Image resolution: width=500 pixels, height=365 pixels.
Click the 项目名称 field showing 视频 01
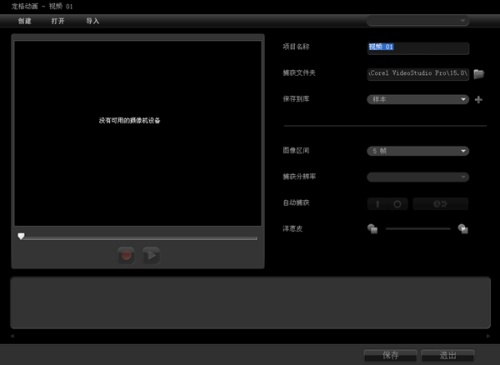pyautogui.click(x=418, y=48)
